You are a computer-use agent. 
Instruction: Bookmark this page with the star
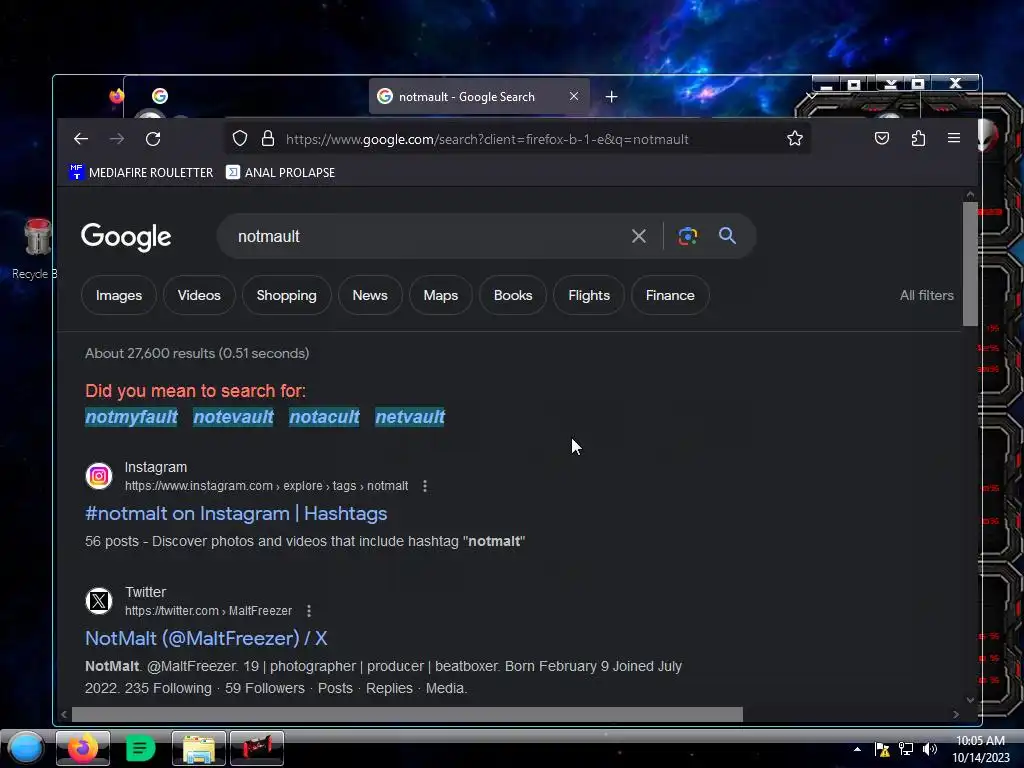tap(795, 138)
